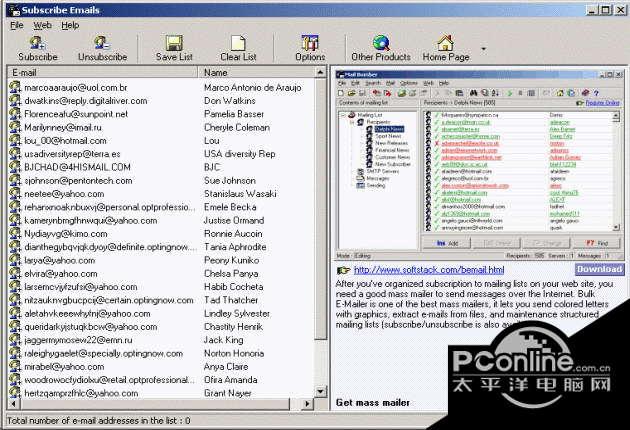
Task: Click the Subscribe toolbar icon
Action: [x=38, y=43]
